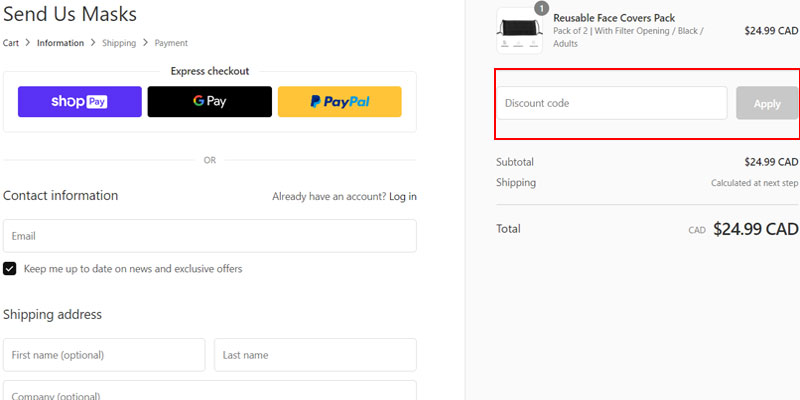
Task: Open the Send Us Masks store title
Action: pyautogui.click(x=70, y=14)
